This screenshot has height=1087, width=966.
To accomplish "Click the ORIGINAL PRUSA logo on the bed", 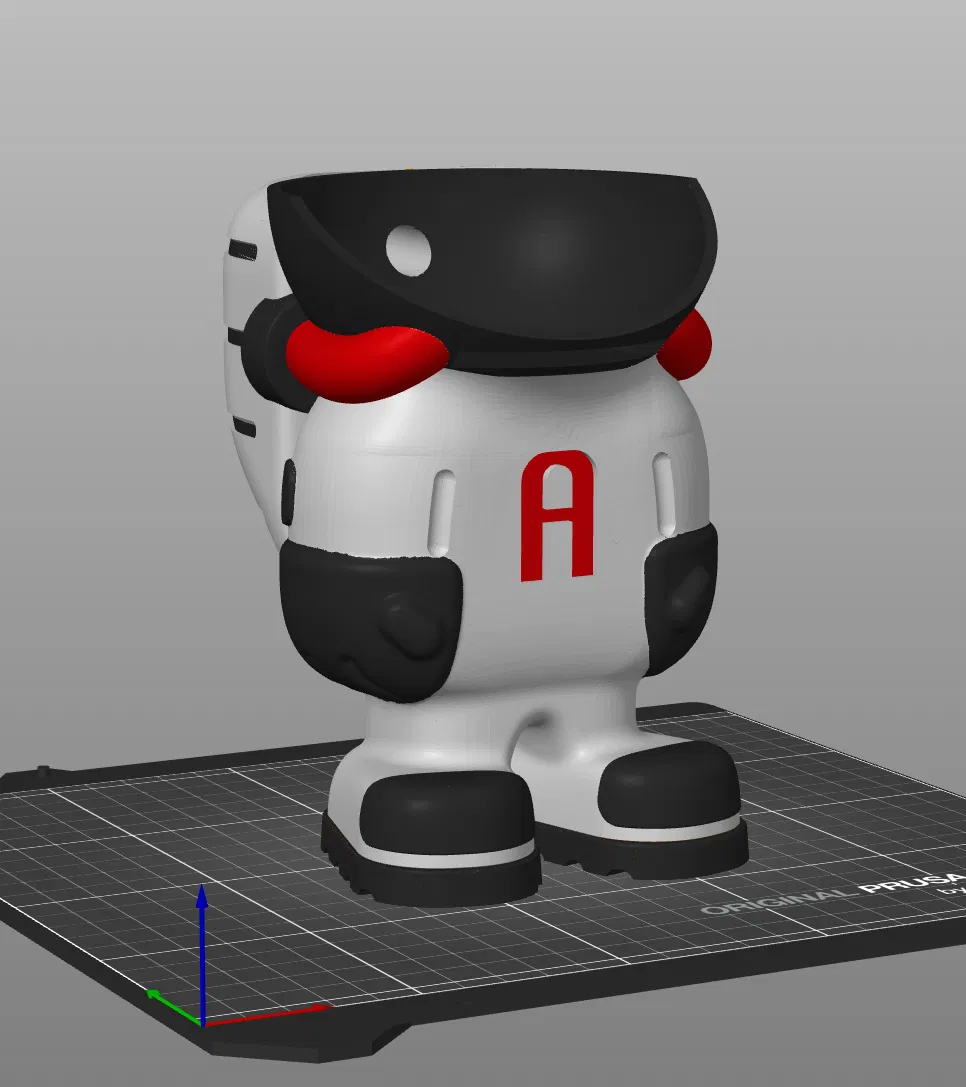I will tap(832, 894).
